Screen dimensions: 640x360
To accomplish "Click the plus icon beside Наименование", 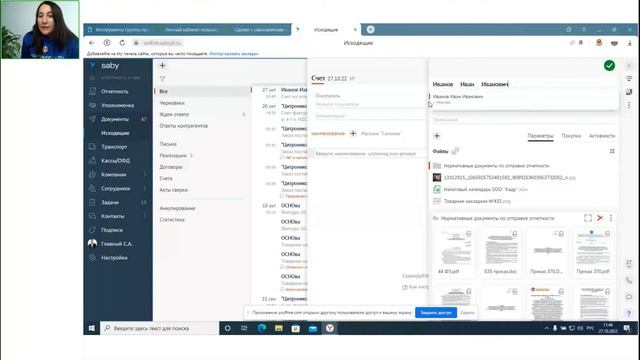I will (353, 133).
